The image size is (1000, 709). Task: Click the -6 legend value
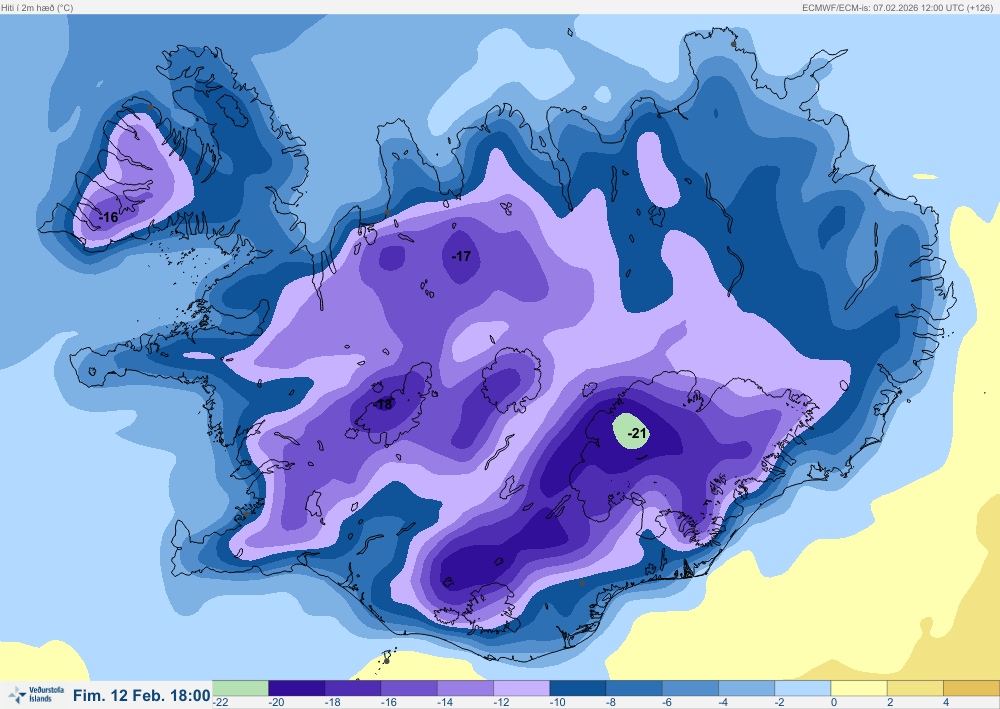point(667,703)
